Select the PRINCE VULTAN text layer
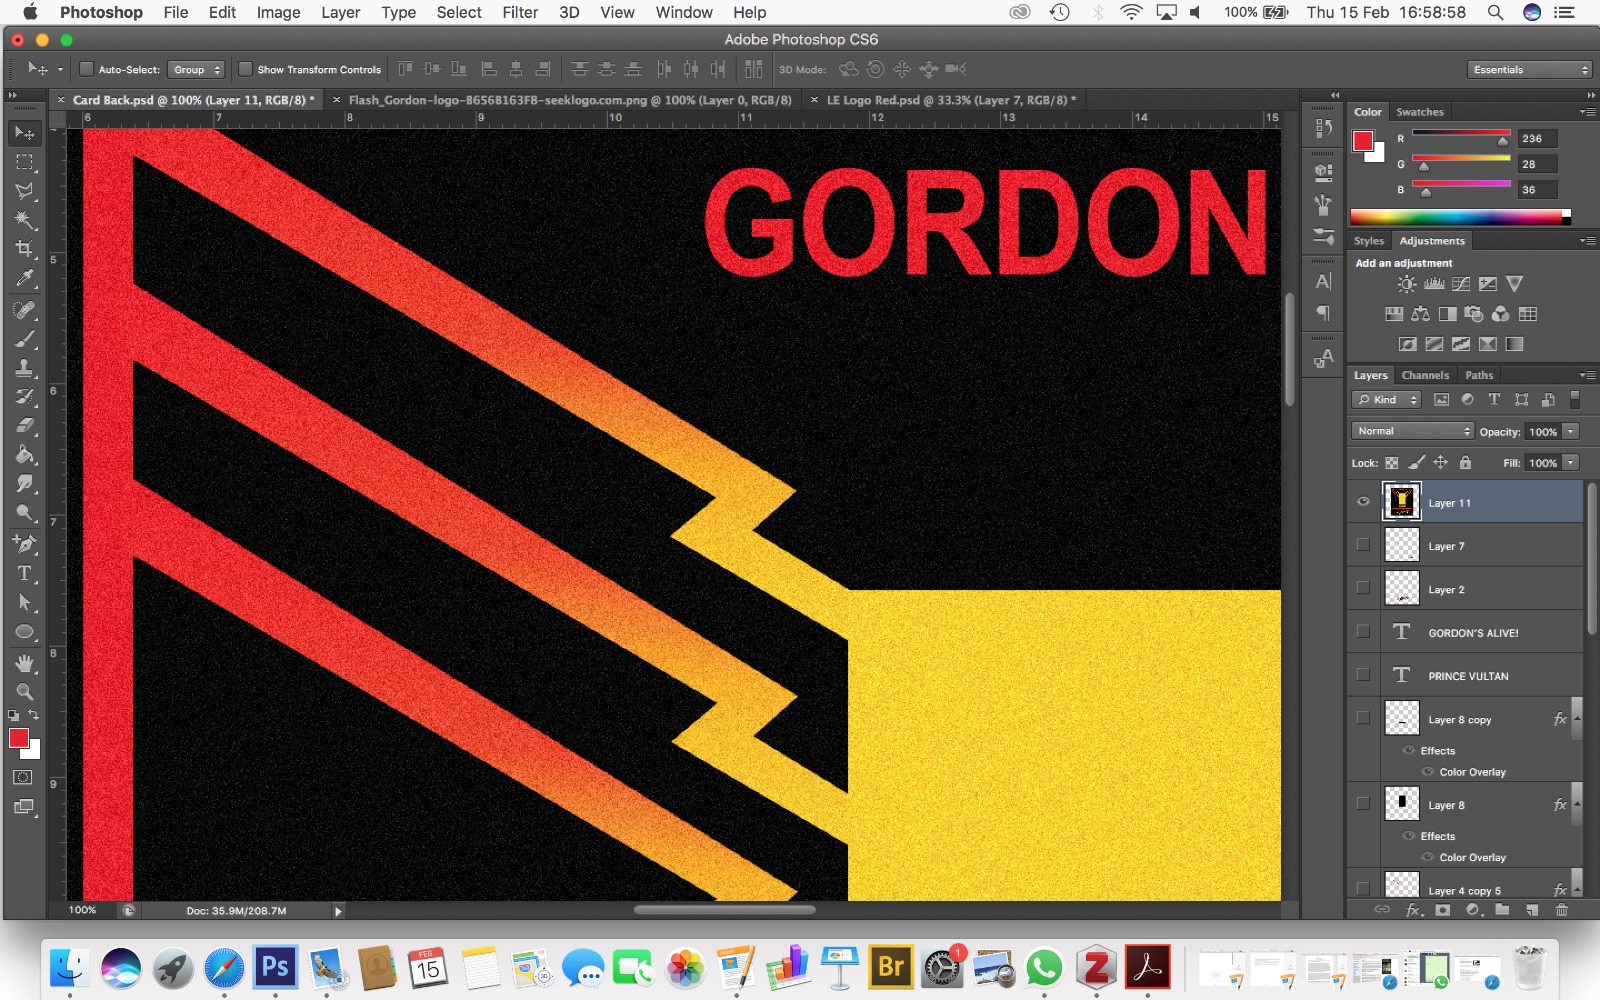 (1465, 676)
